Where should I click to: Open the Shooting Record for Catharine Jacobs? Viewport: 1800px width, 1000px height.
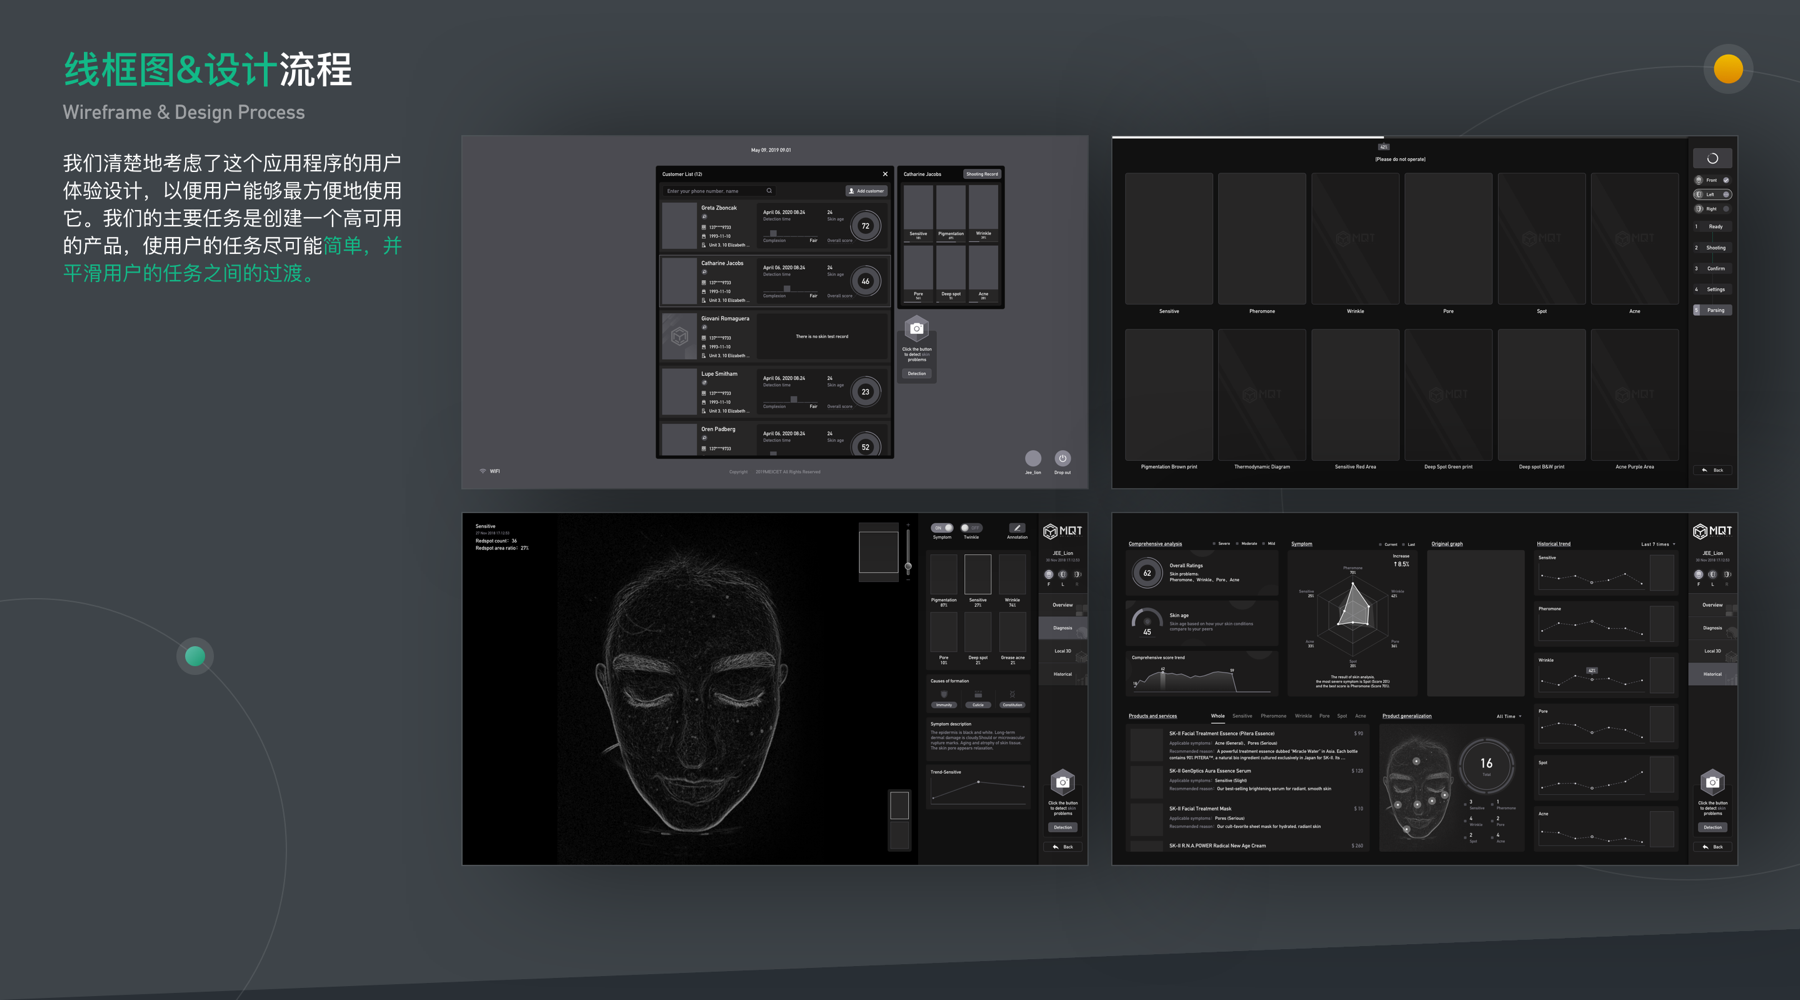(981, 174)
